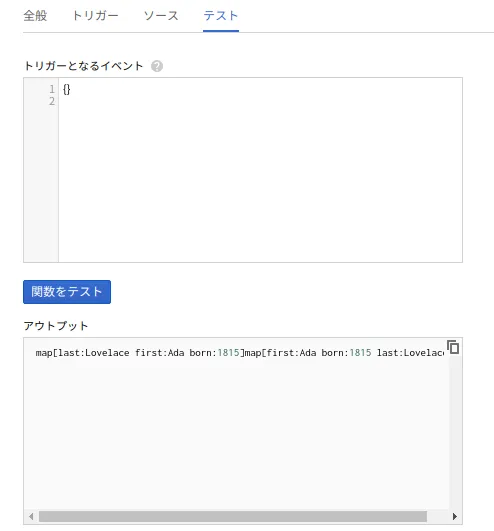Click the 関数をテスト button
Viewport: 494px width, 531px height.
click(x=67, y=292)
